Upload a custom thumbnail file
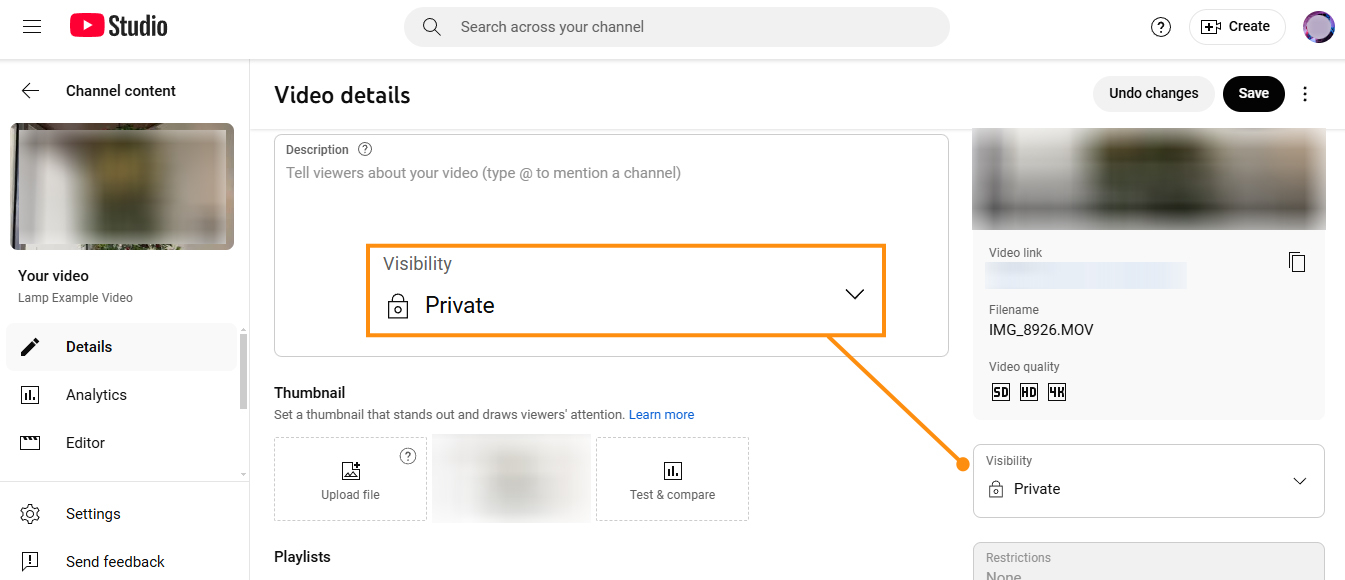The height and width of the screenshot is (580, 1345). pos(350,478)
